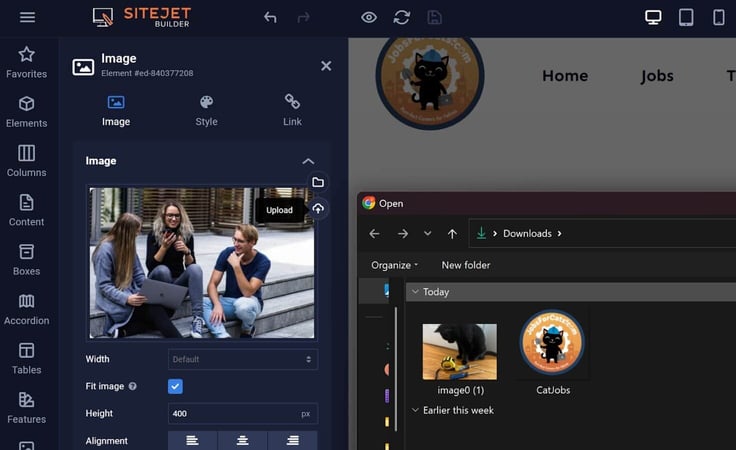Expand the chevron after Downloads path
Viewport: 736px width, 450px height.
click(x=560, y=234)
